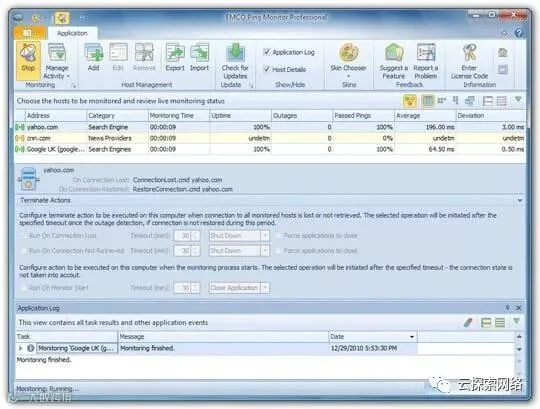This screenshot has height=409, width=540.
Task: Click the highlighted quick access toolbar icon
Action: pos(62,18)
